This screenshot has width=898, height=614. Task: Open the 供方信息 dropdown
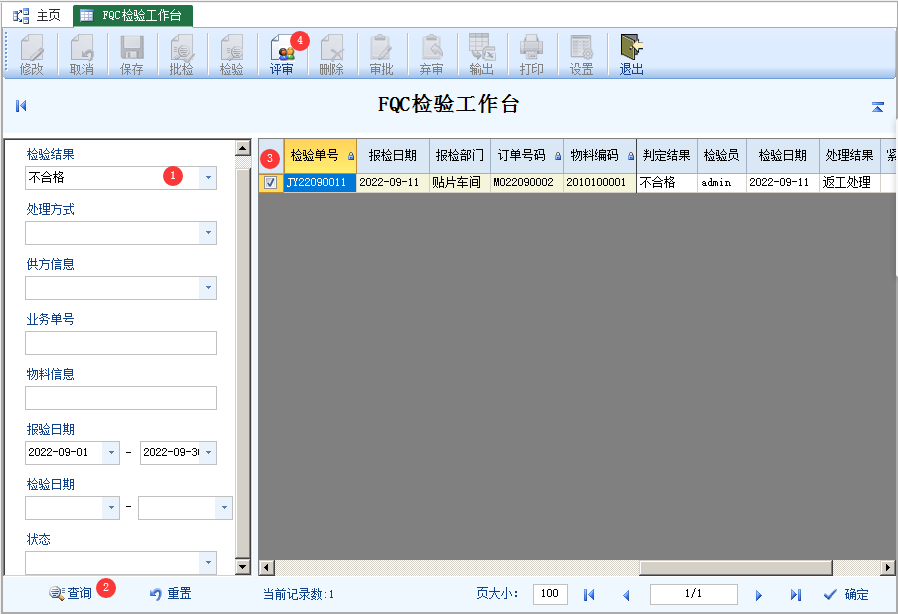[208, 288]
